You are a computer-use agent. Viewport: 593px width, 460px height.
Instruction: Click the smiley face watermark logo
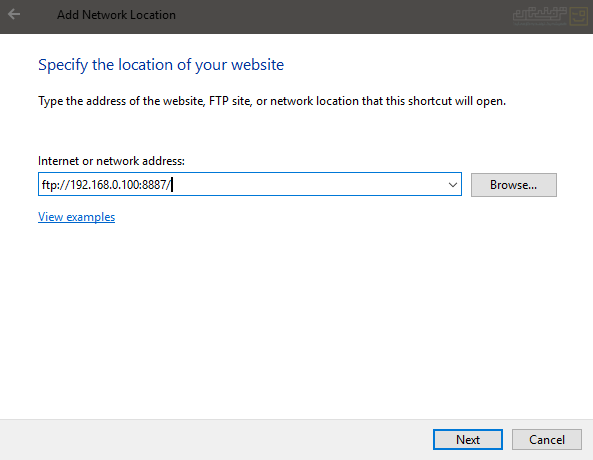tap(579, 16)
